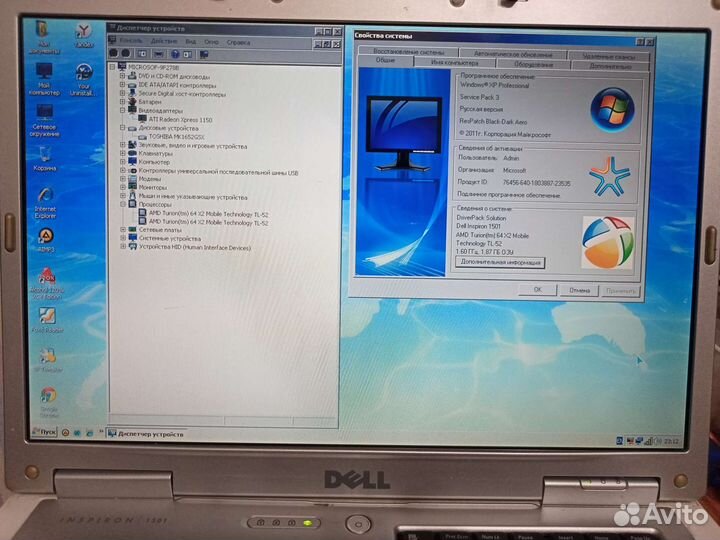
Task: Select the XP Tweaker desktop shortcut
Action: (48, 360)
